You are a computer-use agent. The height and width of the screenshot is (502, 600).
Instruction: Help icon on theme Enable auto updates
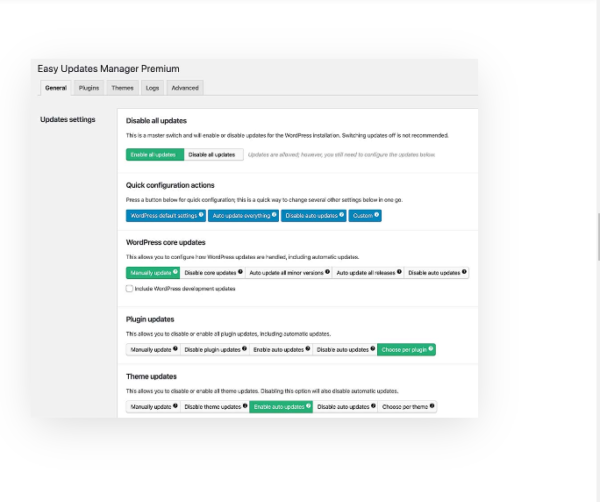(x=308, y=406)
